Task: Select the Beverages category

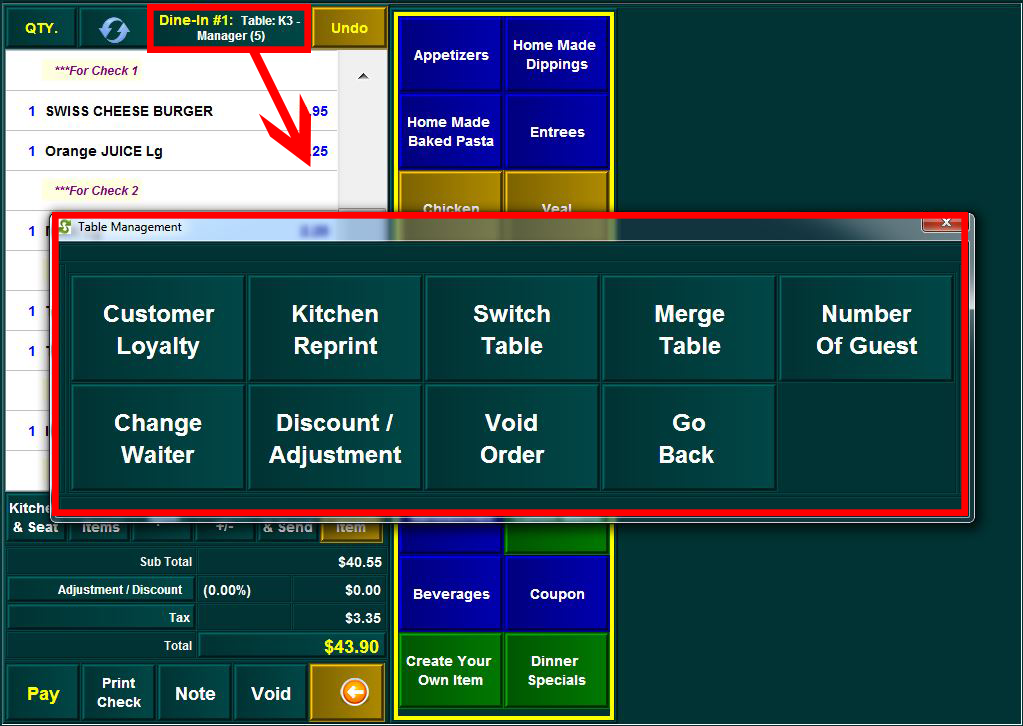Action: click(451, 594)
